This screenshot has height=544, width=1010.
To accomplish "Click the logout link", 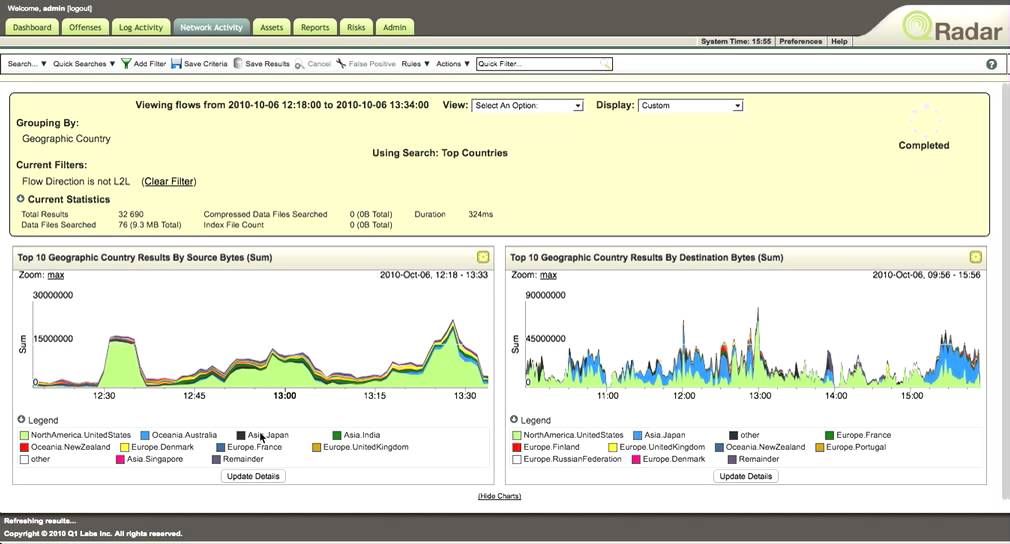I will (79, 8).
